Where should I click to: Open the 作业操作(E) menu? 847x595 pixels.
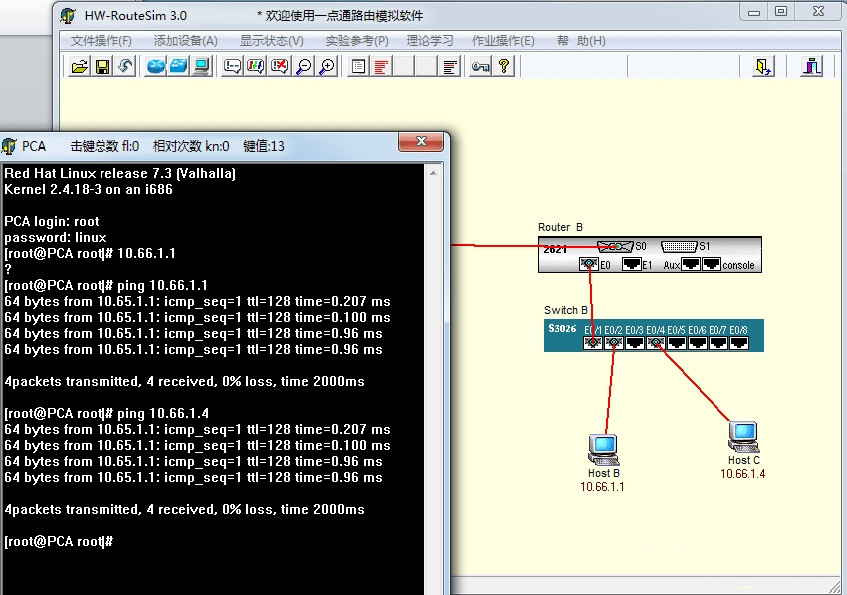point(503,41)
